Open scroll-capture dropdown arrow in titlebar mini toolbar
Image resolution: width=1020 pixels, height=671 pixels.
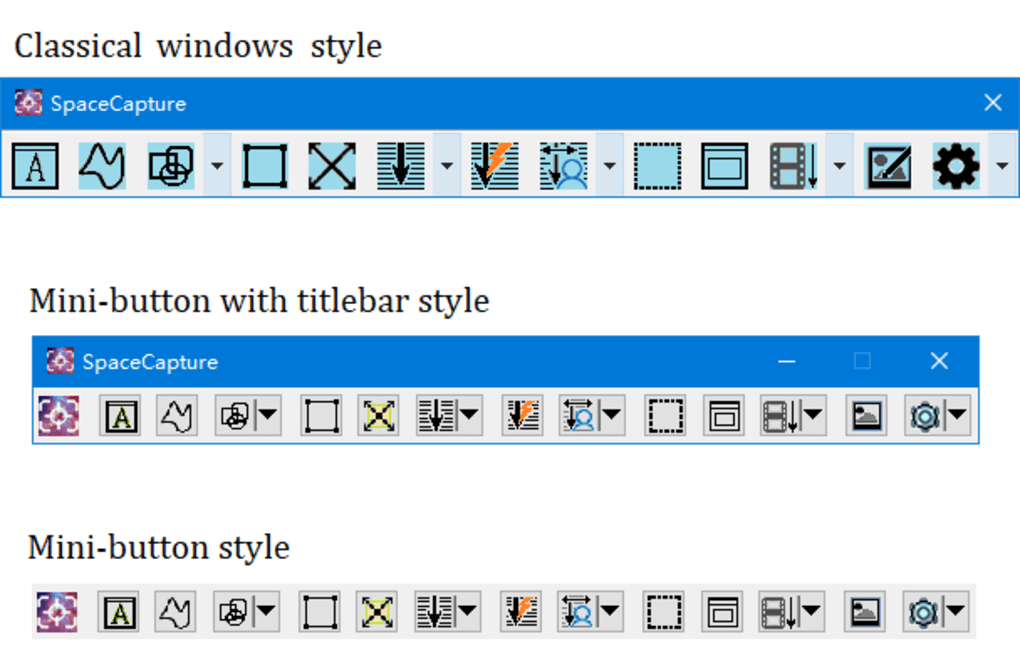pos(469,415)
